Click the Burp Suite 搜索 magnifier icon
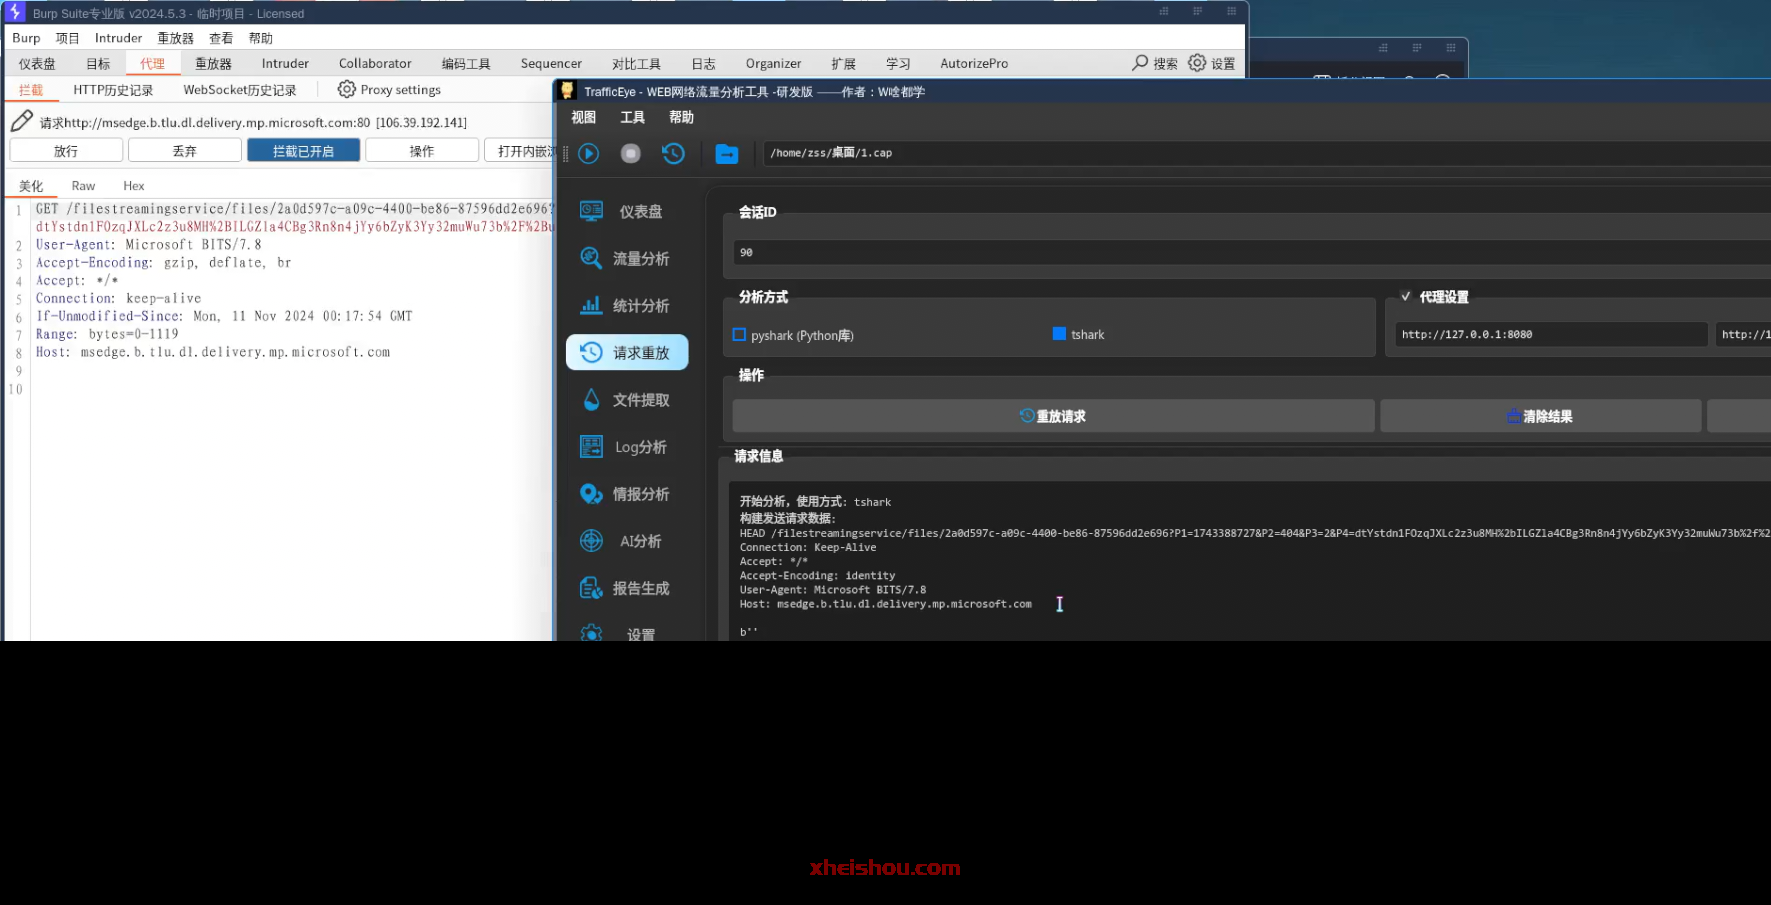The height and width of the screenshot is (905, 1771). coord(1140,62)
